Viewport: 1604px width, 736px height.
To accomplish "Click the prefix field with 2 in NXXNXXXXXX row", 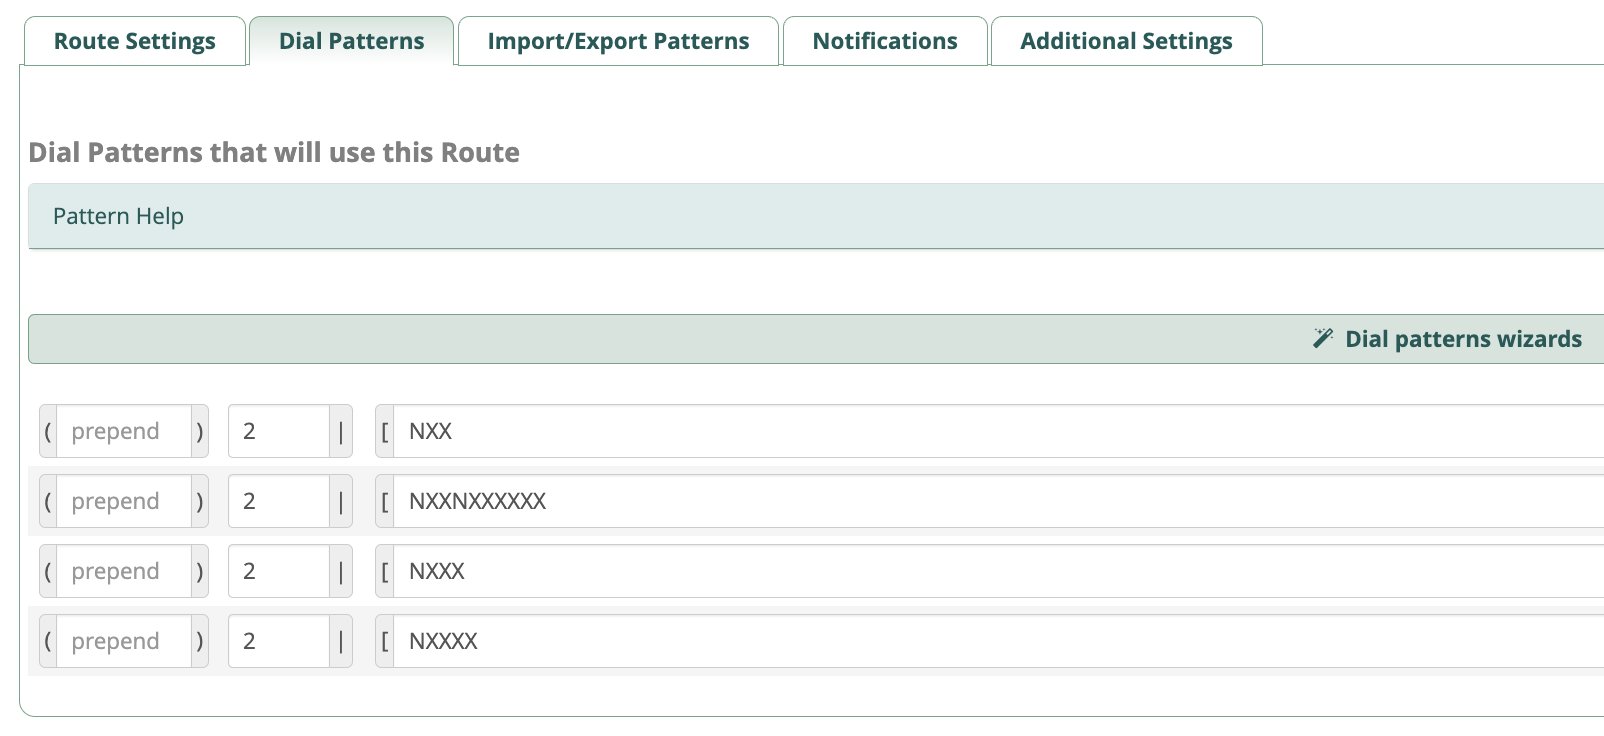I will point(279,501).
